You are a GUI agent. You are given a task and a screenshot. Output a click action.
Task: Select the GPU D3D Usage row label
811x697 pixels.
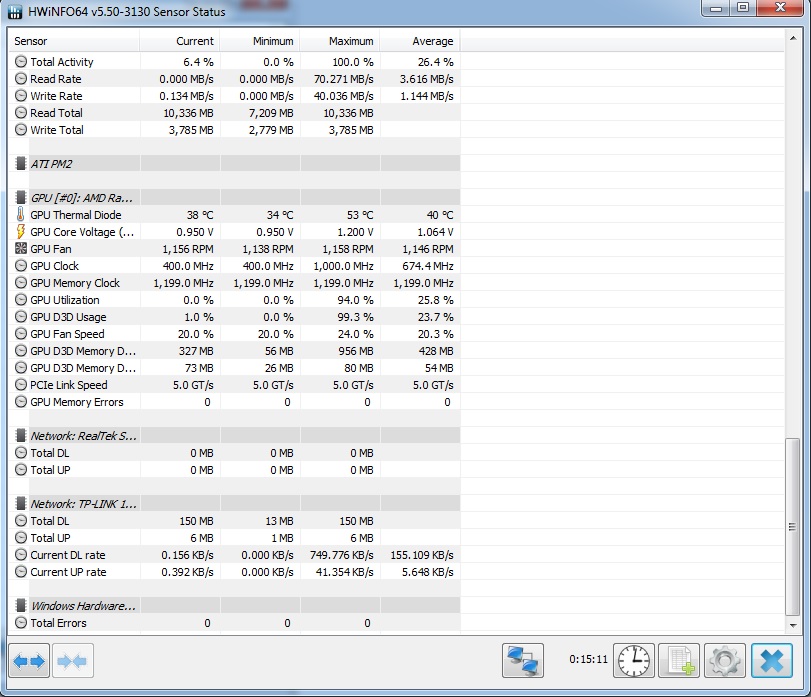pos(68,317)
